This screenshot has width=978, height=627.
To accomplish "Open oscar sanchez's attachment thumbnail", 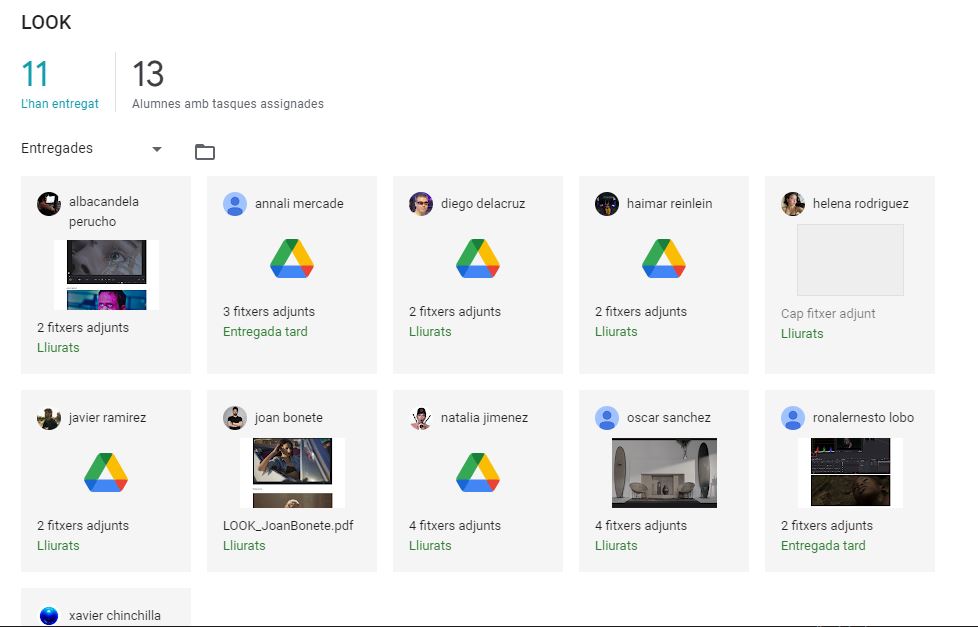I will point(664,472).
